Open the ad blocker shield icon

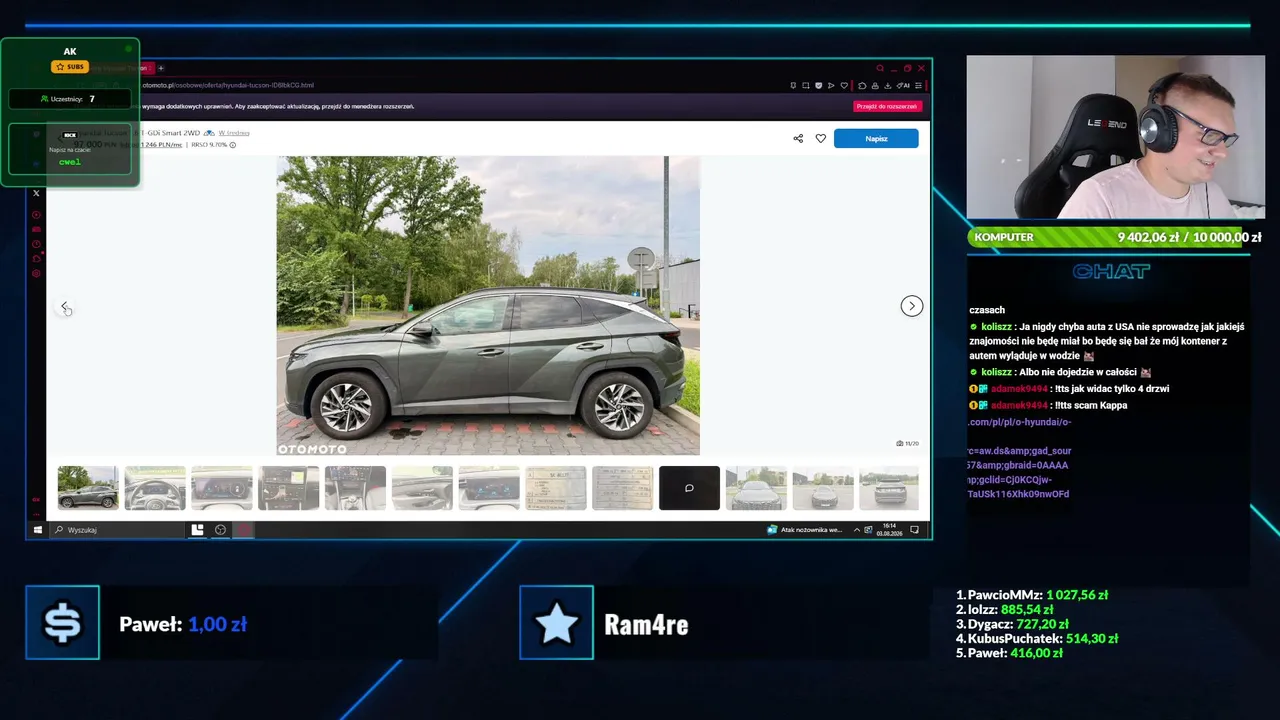819,85
